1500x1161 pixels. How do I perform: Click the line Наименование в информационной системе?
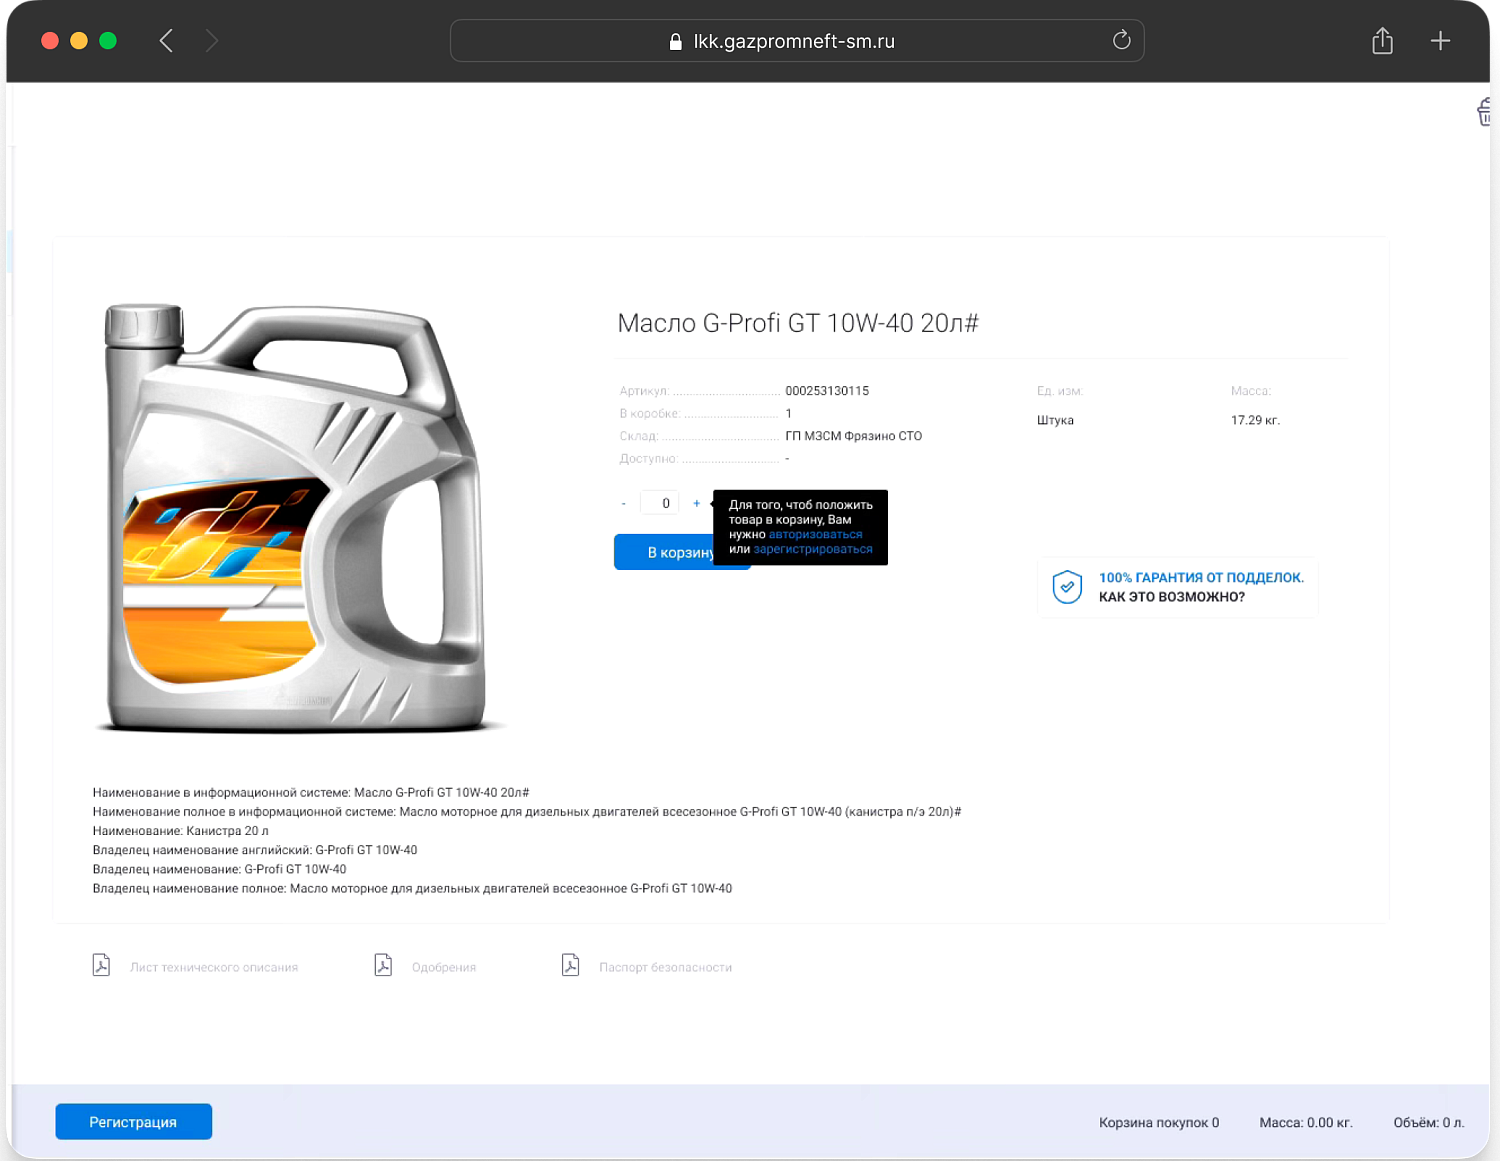[x=311, y=793]
